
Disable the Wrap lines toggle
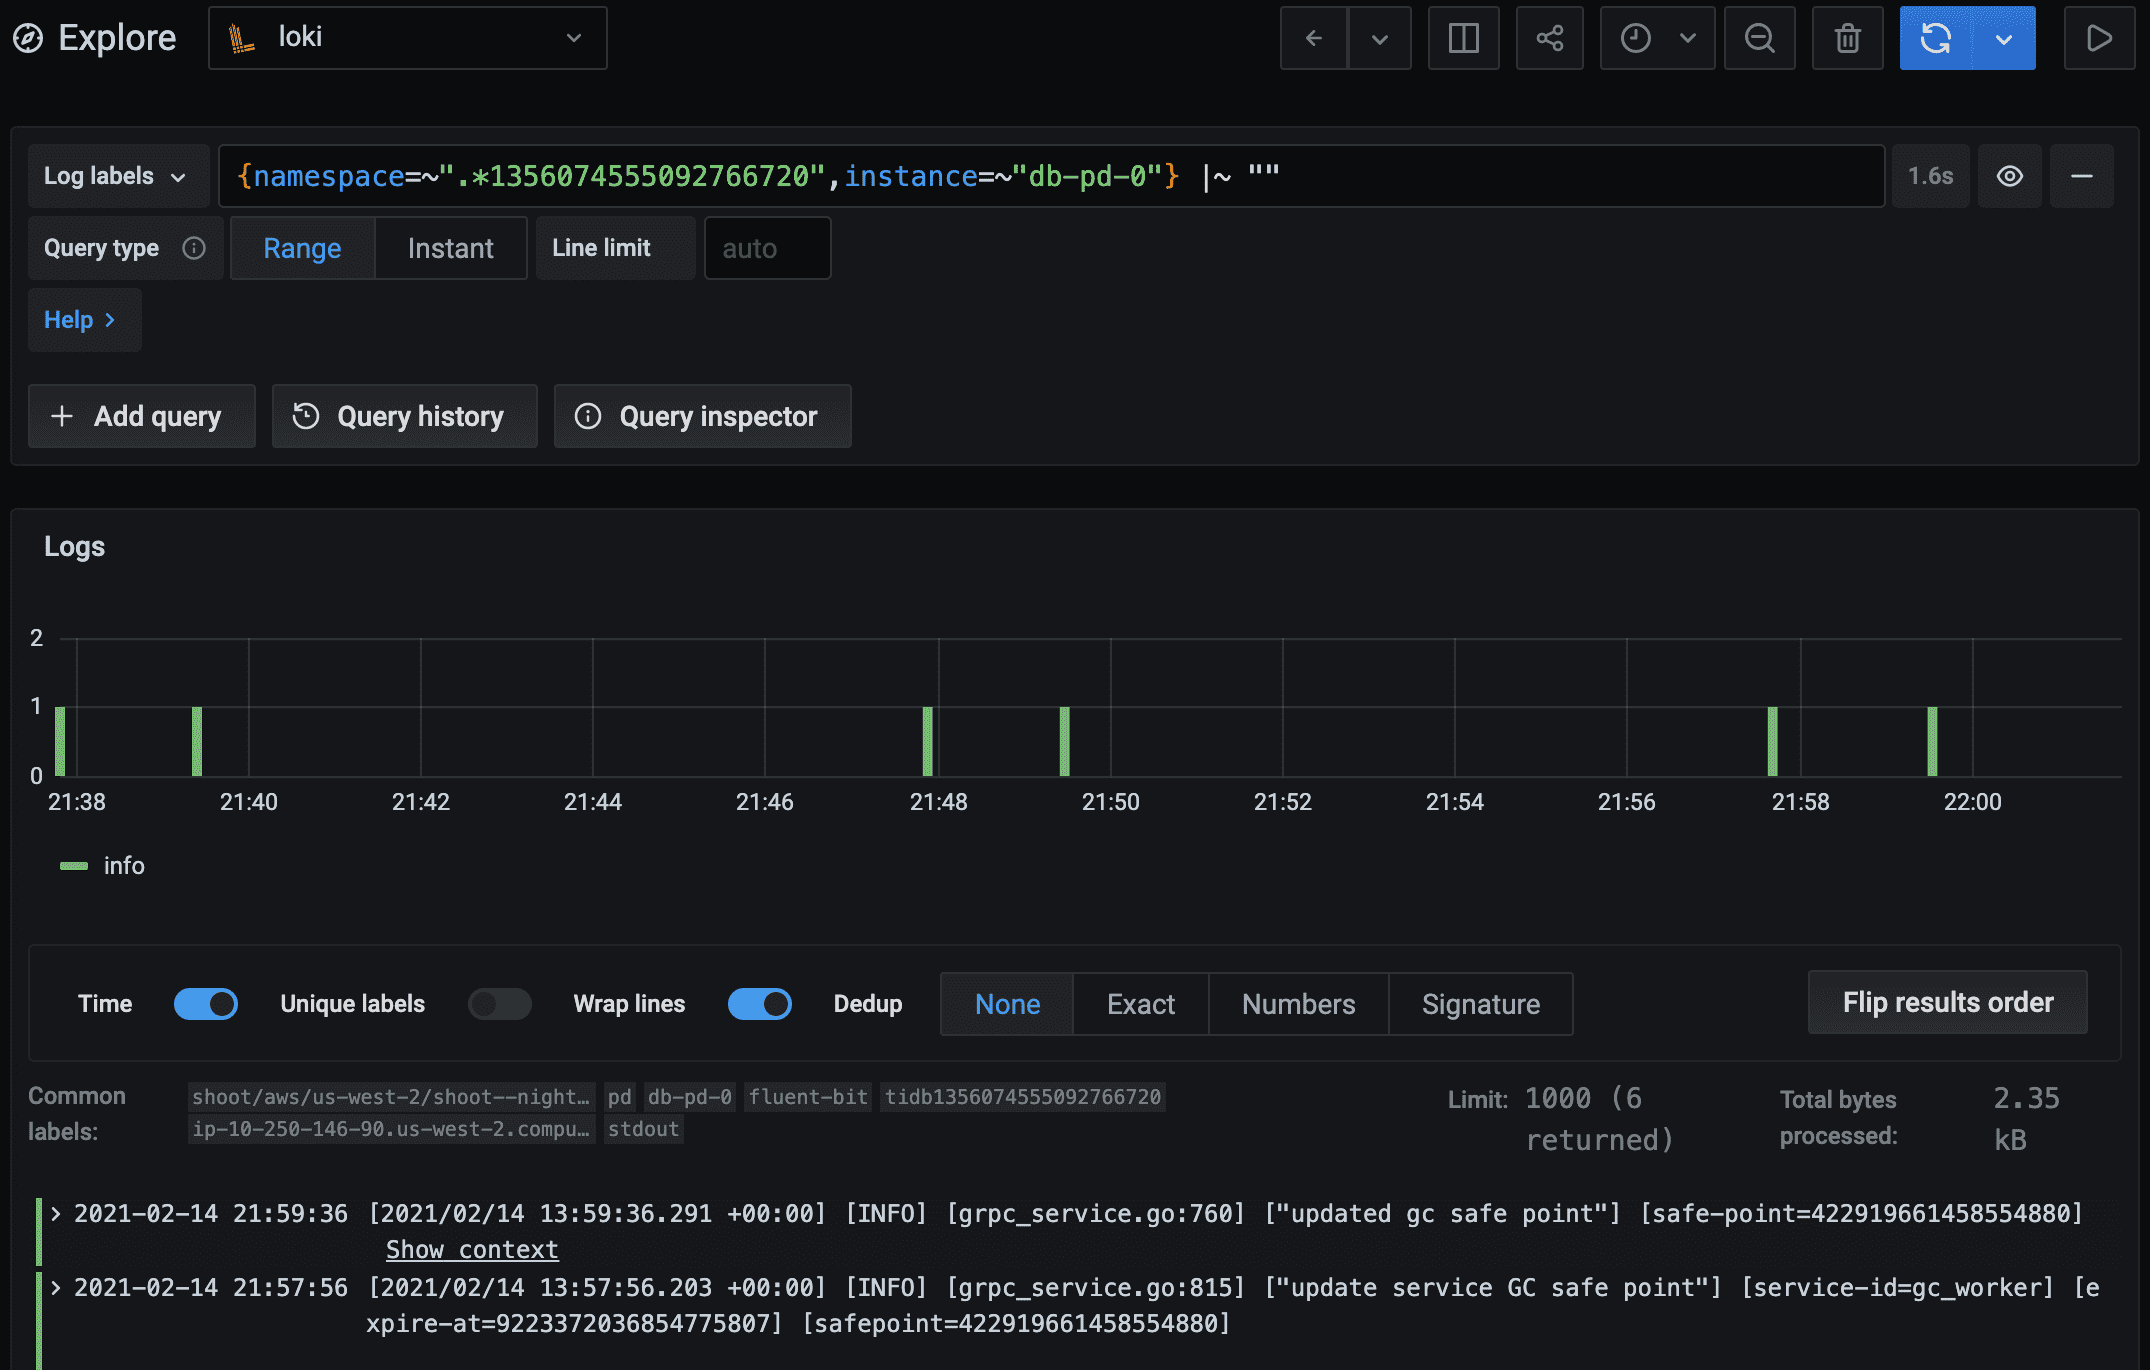point(759,1004)
